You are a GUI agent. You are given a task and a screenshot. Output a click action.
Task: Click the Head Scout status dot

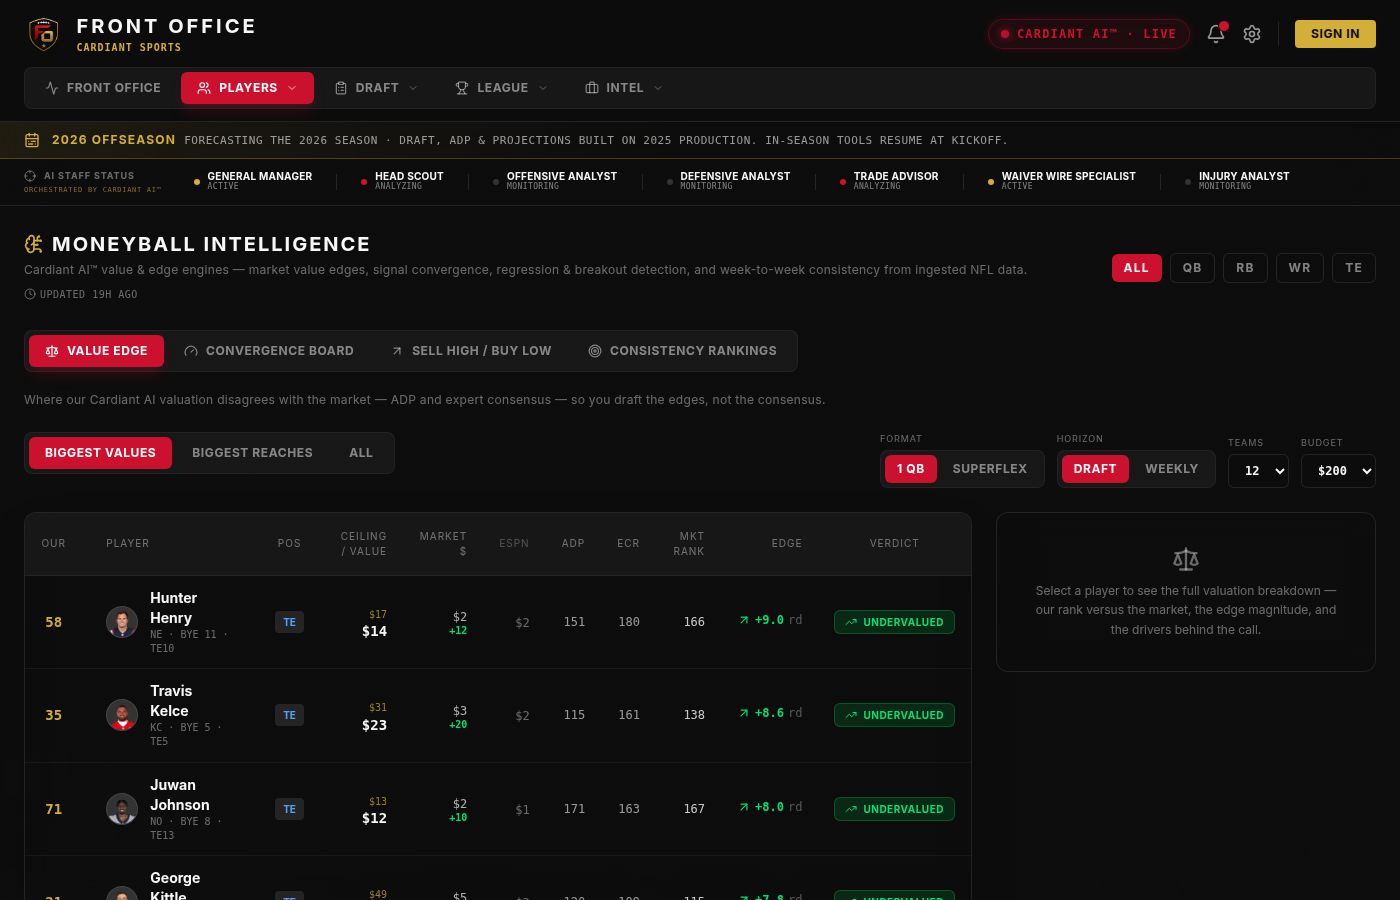coord(364,182)
